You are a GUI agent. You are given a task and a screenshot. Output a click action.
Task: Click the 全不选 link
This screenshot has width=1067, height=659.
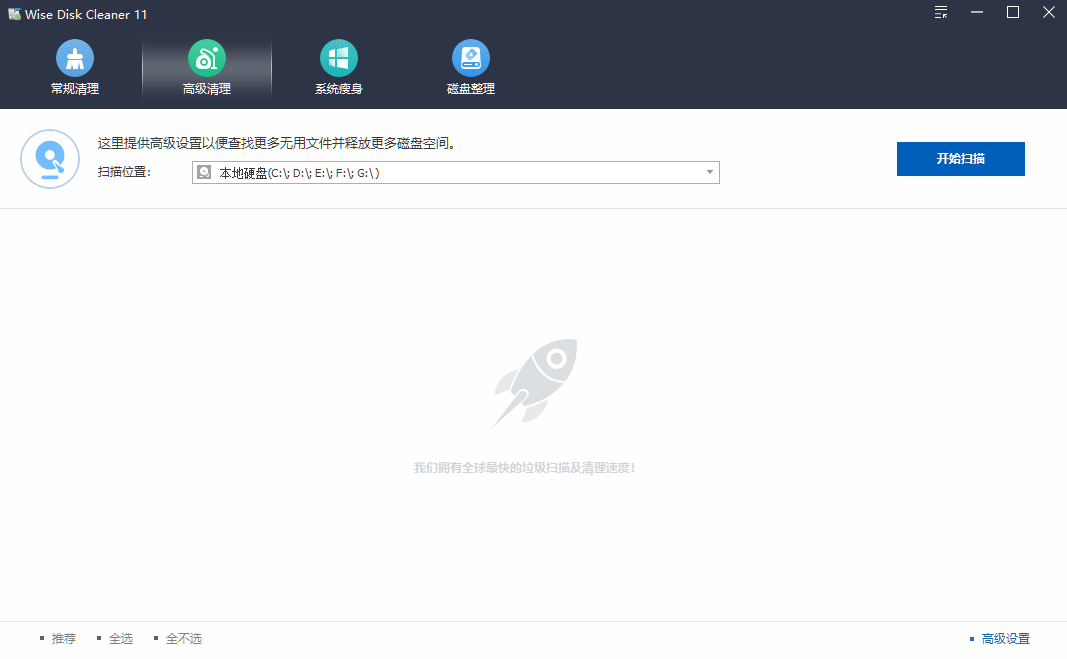[x=184, y=639]
